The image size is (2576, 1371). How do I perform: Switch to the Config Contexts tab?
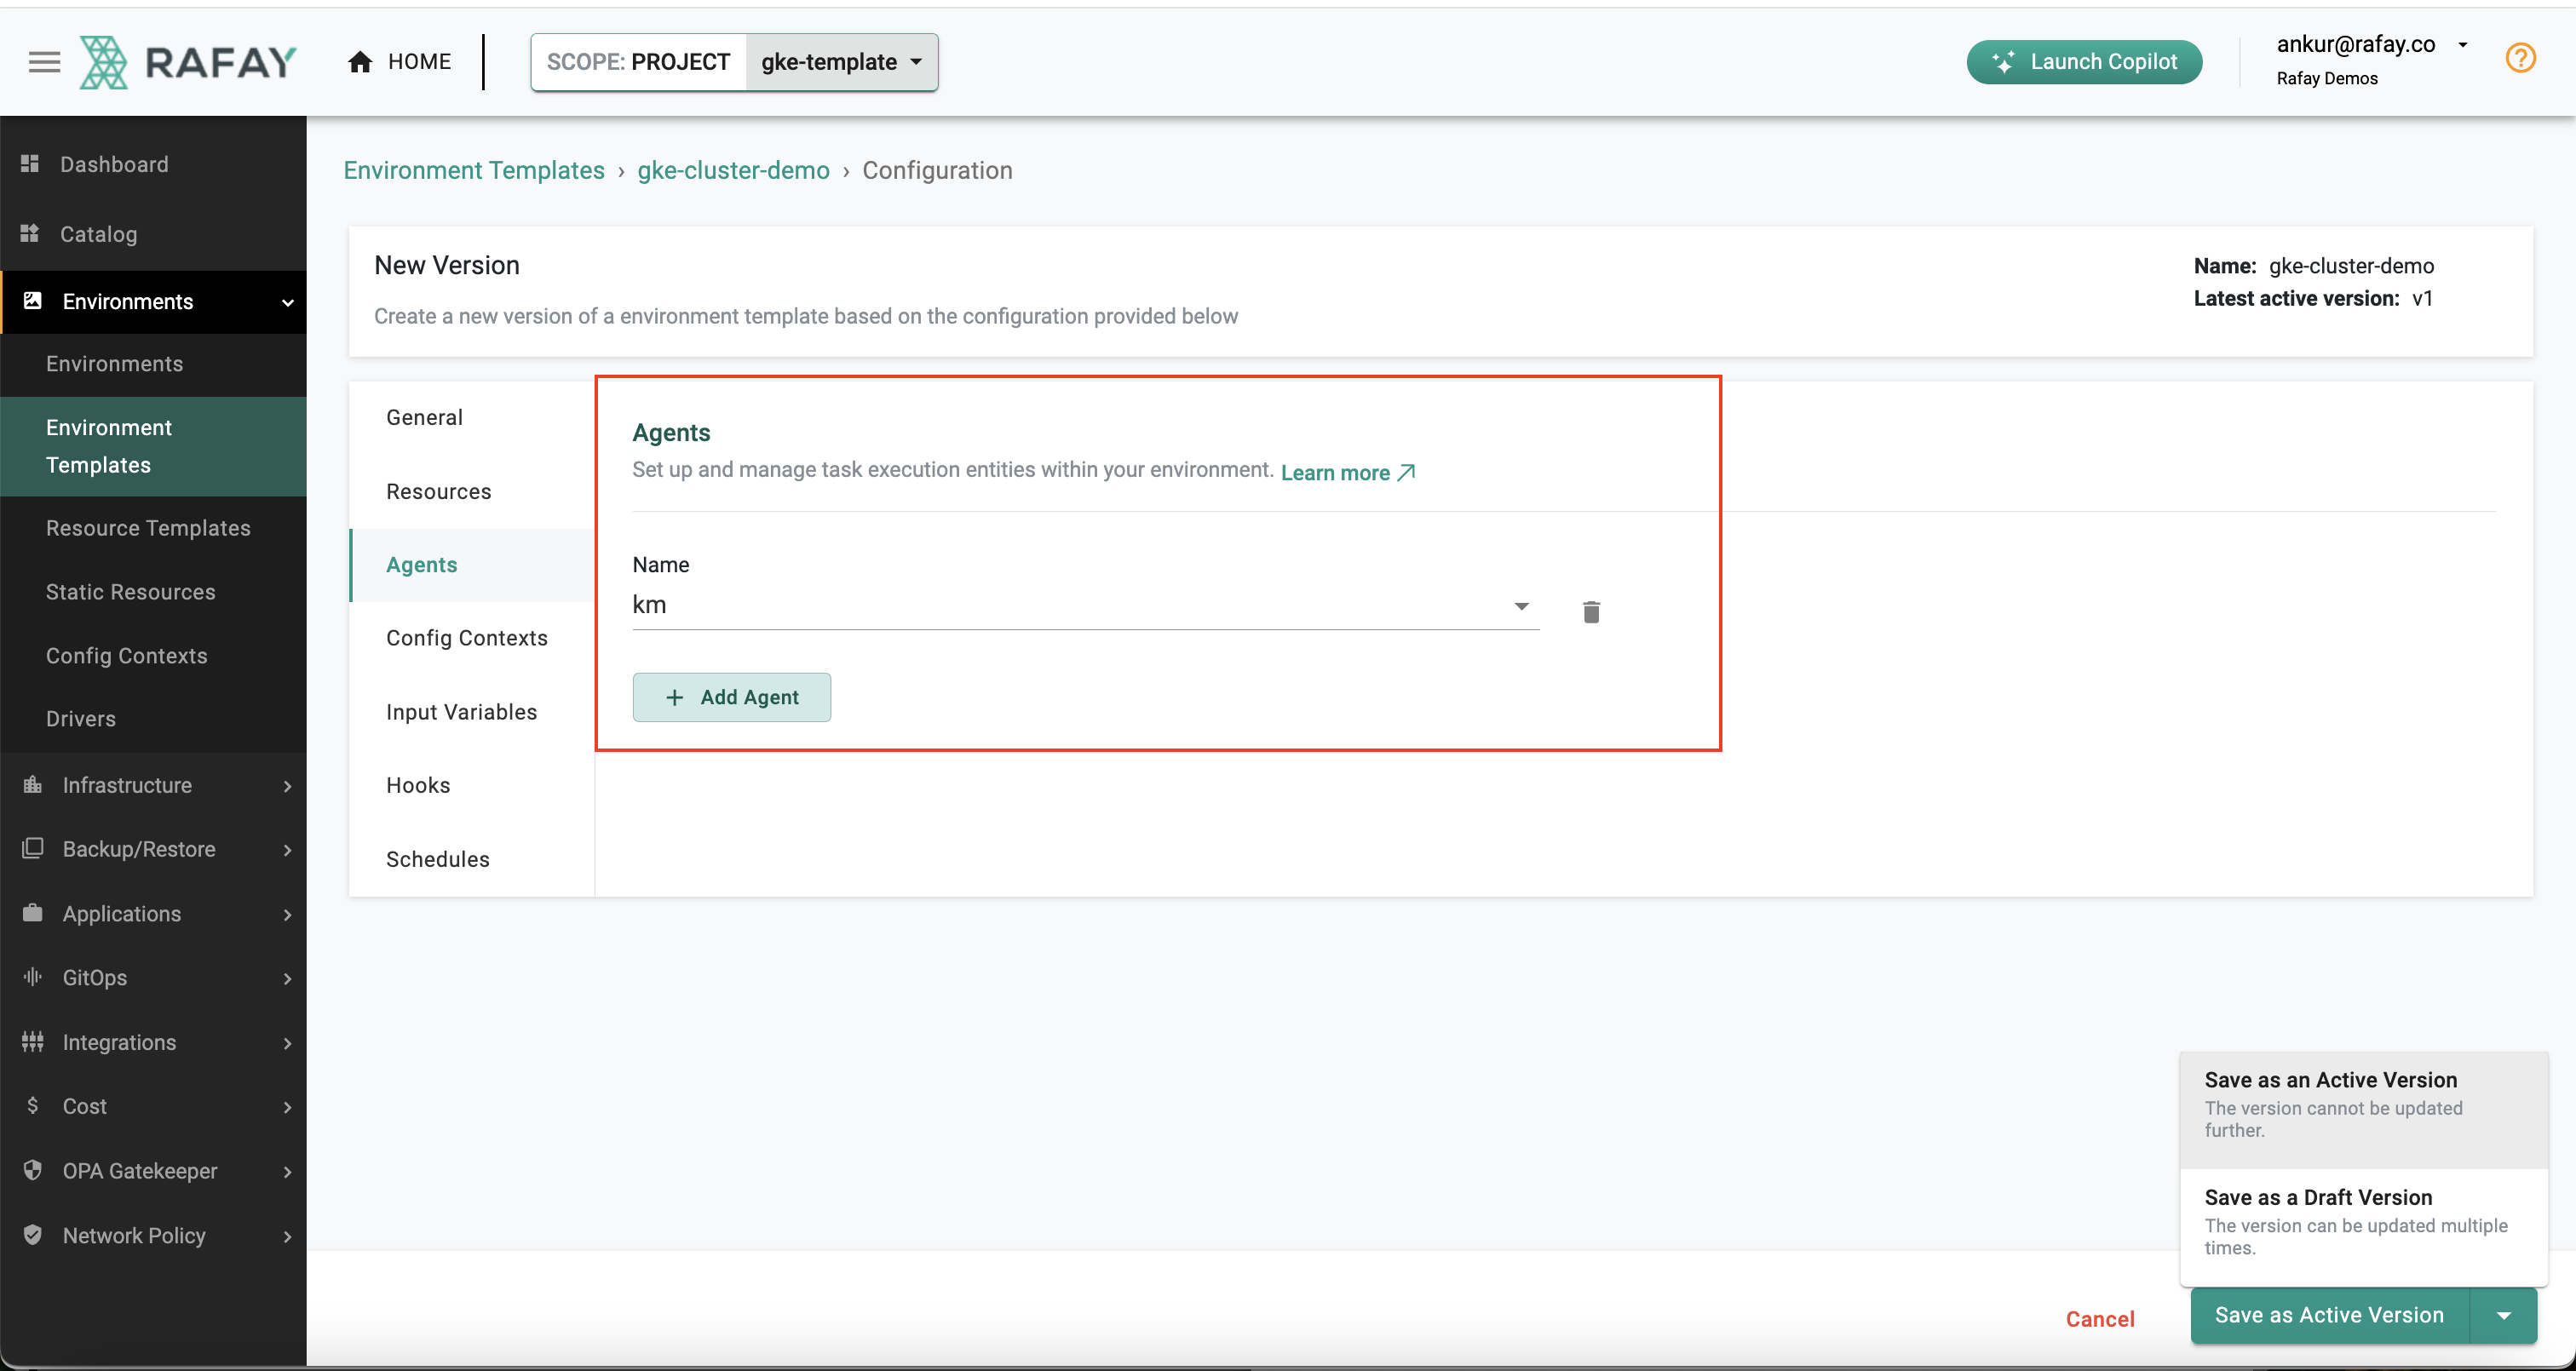tap(472, 638)
